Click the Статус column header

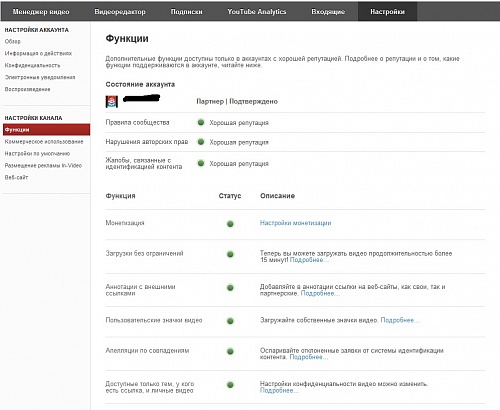pos(230,196)
